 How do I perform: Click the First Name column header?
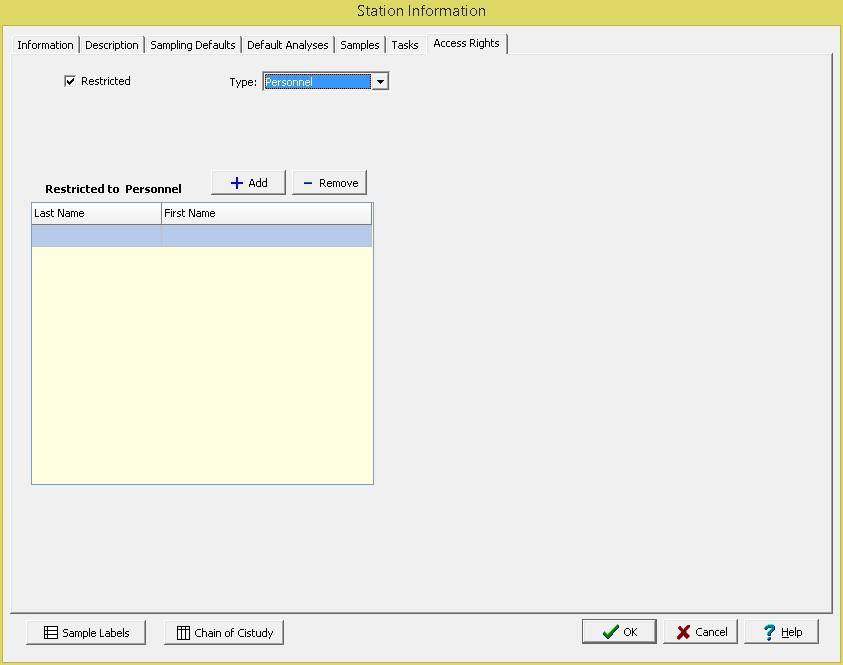point(266,213)
